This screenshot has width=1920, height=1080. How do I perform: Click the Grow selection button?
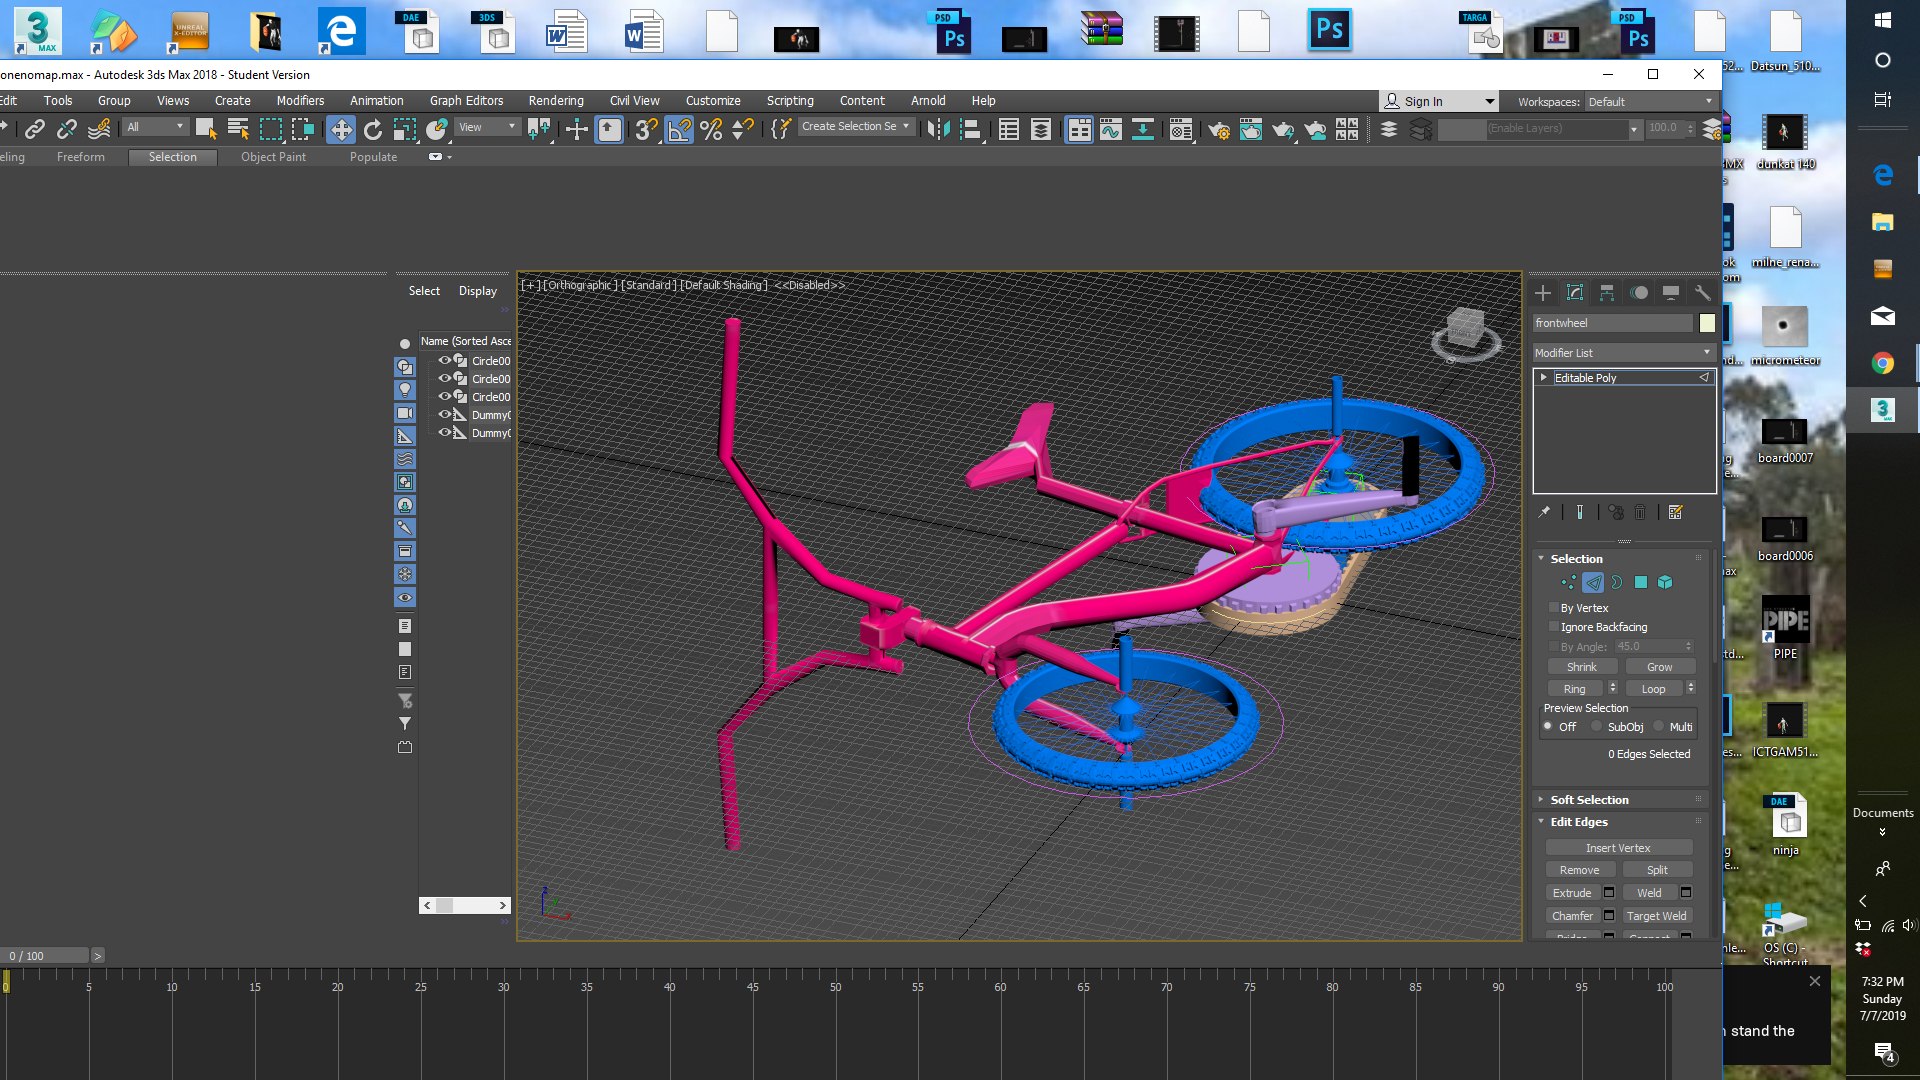(x=1659, y=667)
